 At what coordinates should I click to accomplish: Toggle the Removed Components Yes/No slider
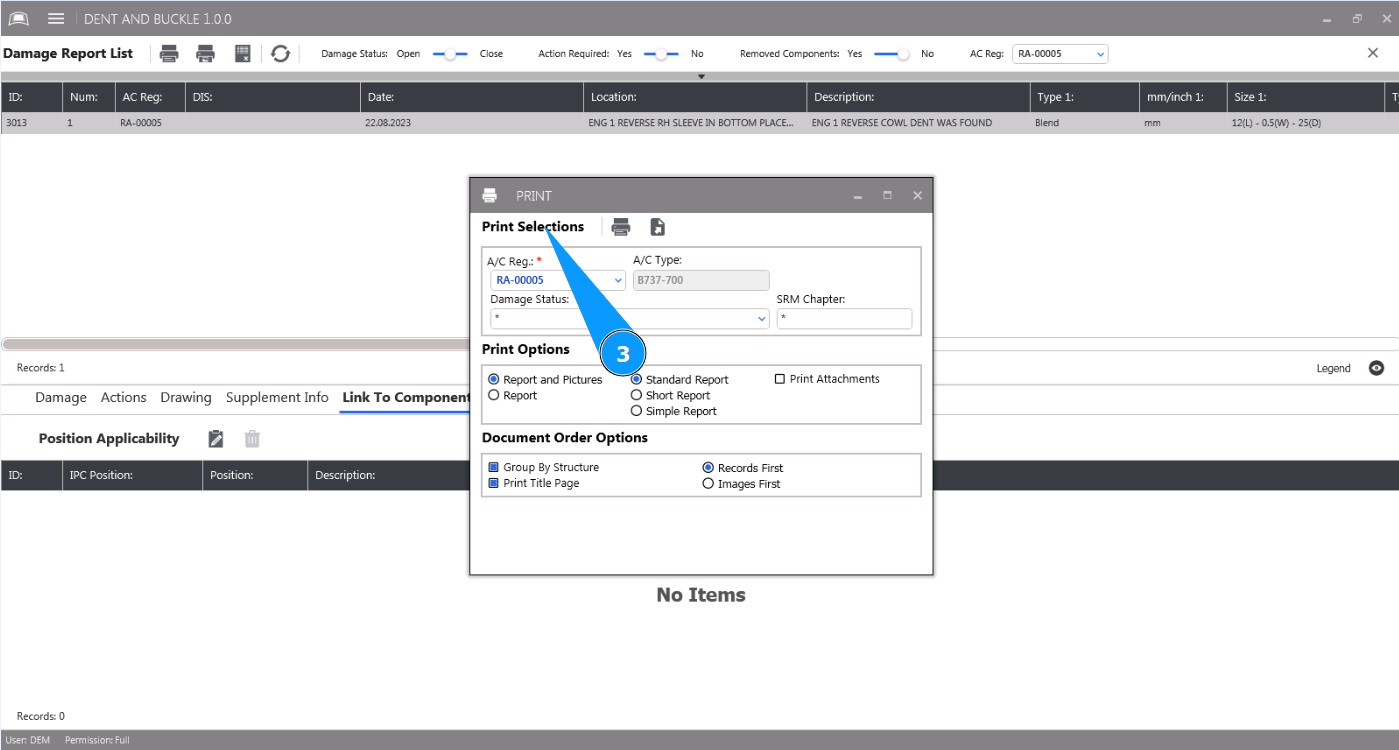point(892,54)
